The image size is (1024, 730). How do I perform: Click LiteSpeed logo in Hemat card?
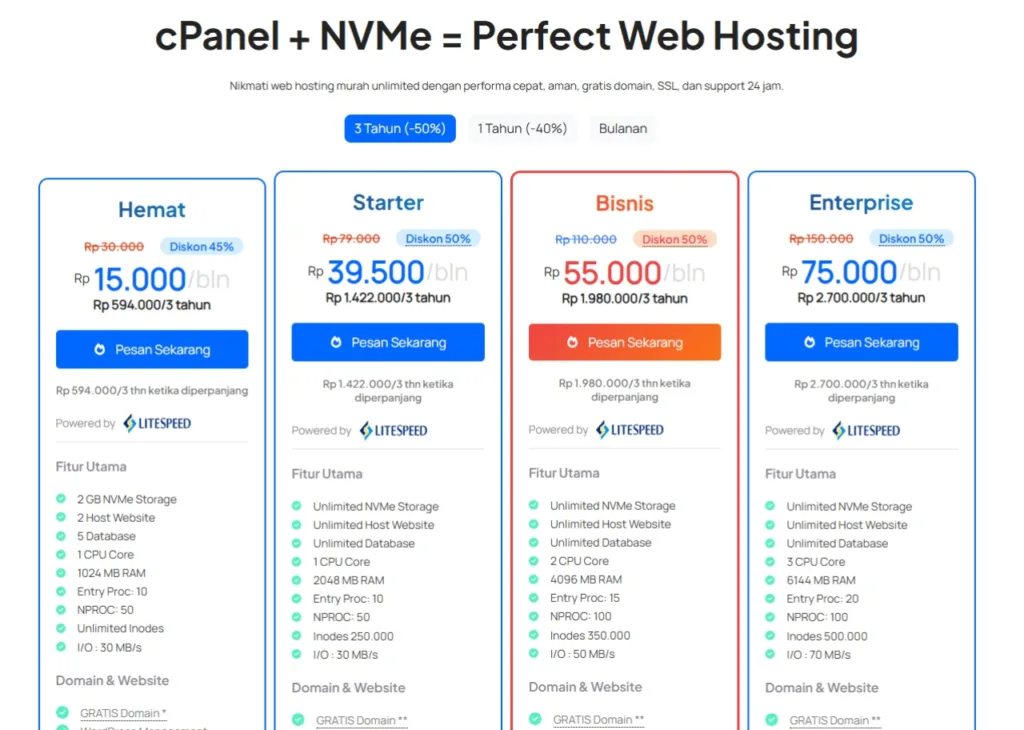[157, 423]
